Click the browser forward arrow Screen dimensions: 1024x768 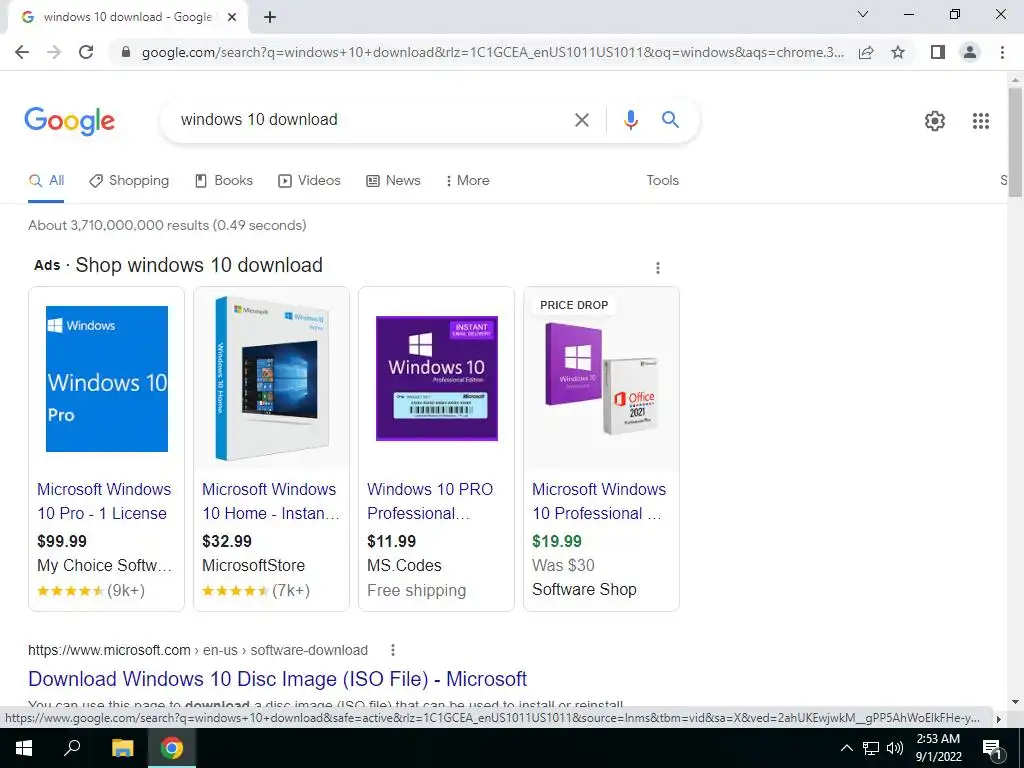click(x=54, y=52)
